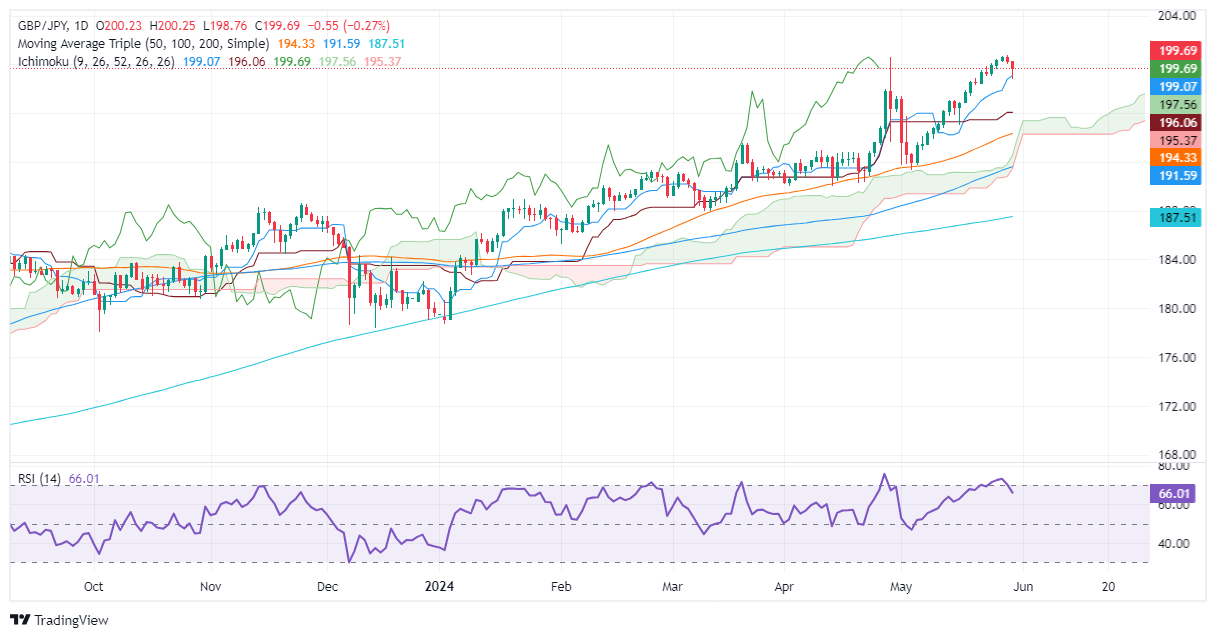Click the 204.00 price scale label

click(x=1176, y=16)
